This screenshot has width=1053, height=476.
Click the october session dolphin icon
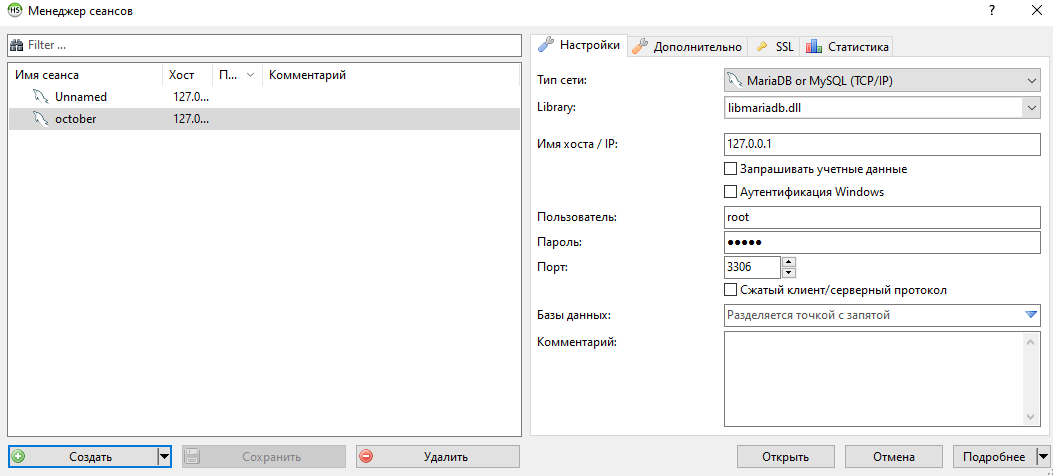(x=39, y=119)
